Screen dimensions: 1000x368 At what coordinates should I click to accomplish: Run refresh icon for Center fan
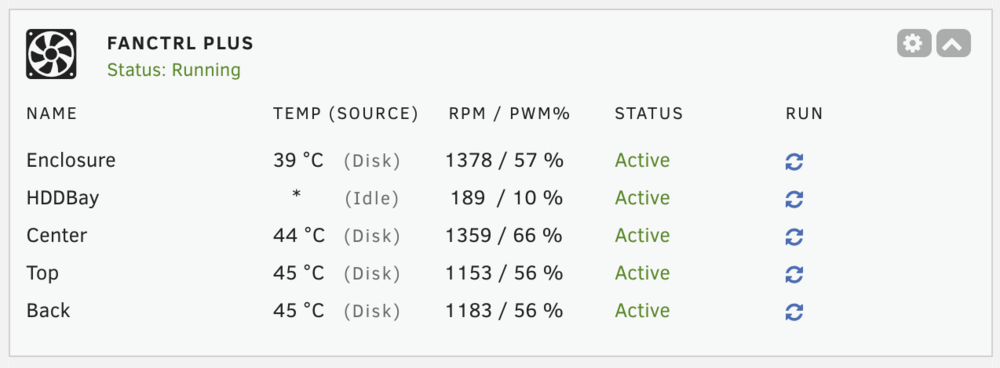[794, 237]
